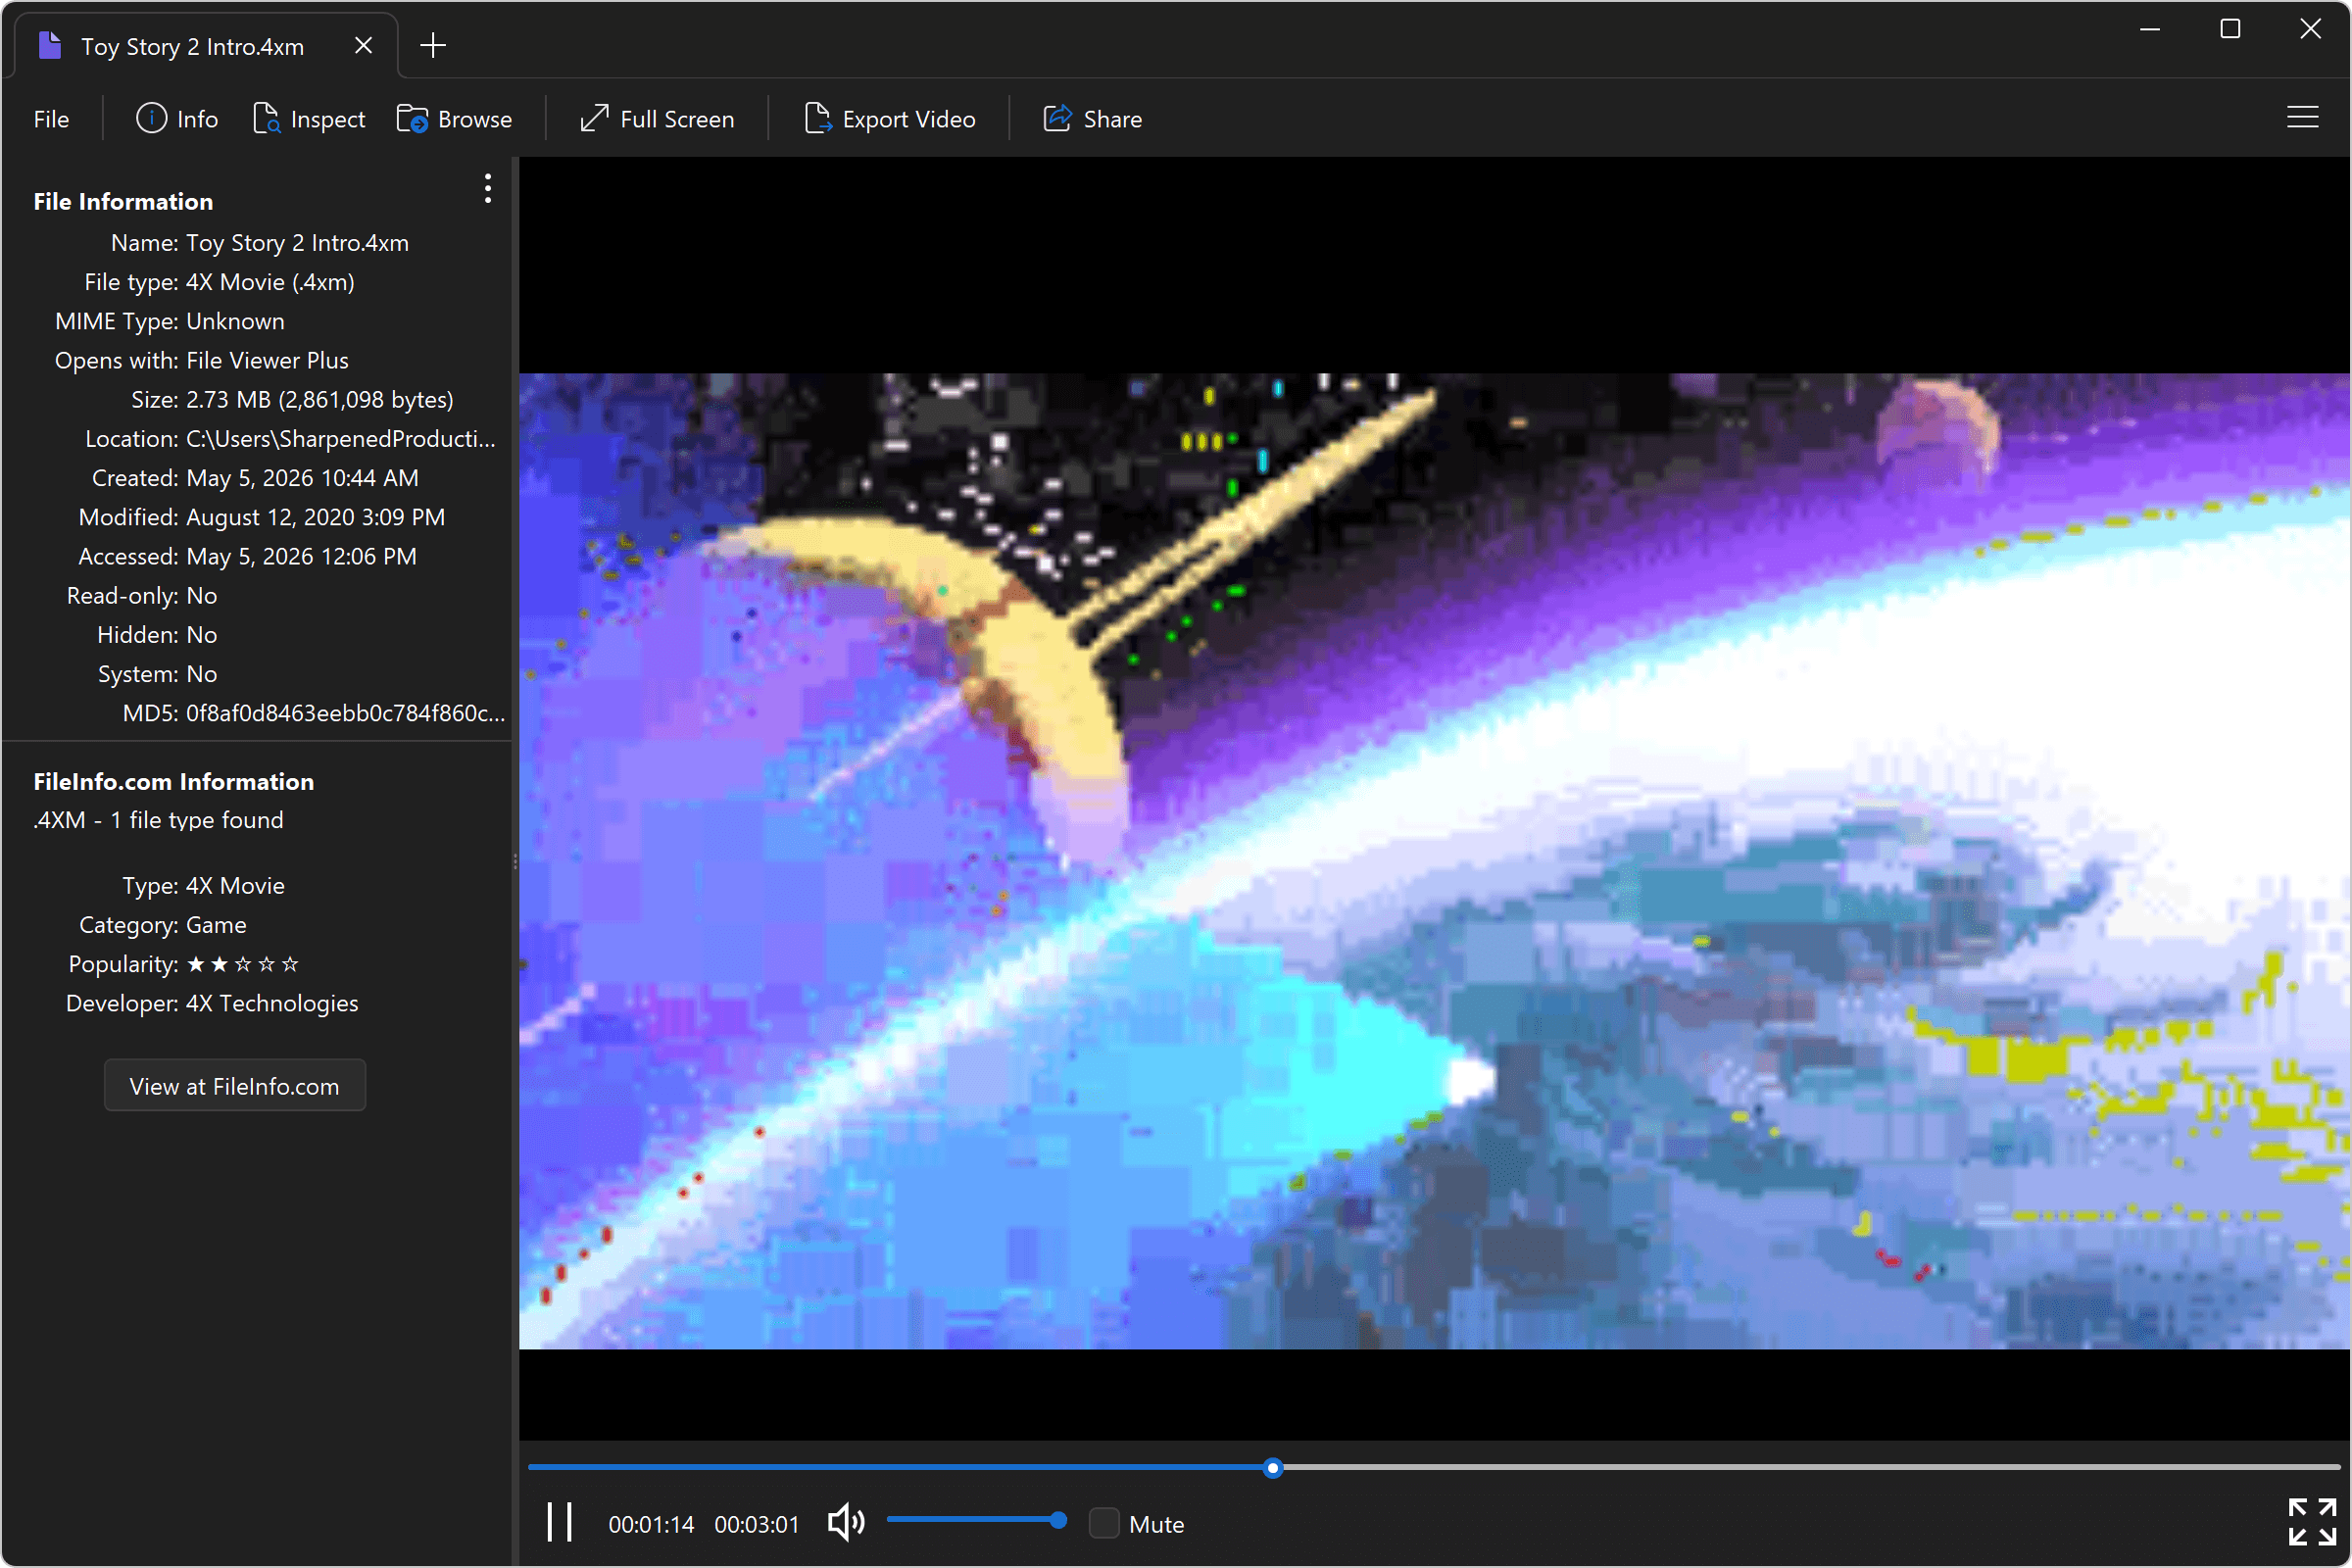Click the Accessed date value
The image size is (2352, 1568).
[301, 556]
